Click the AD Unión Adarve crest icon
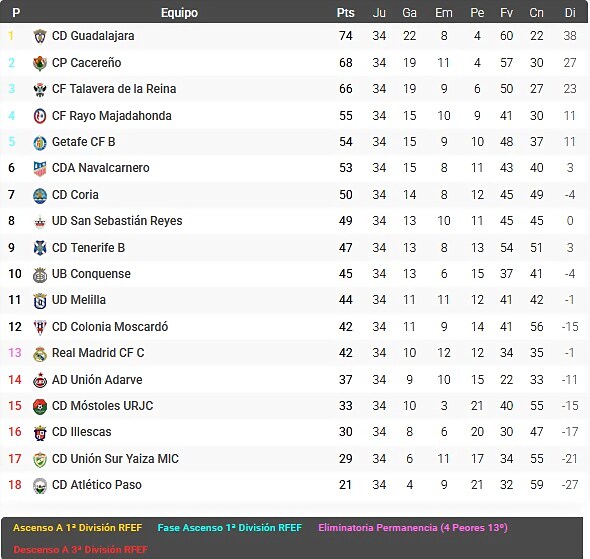 40,380
